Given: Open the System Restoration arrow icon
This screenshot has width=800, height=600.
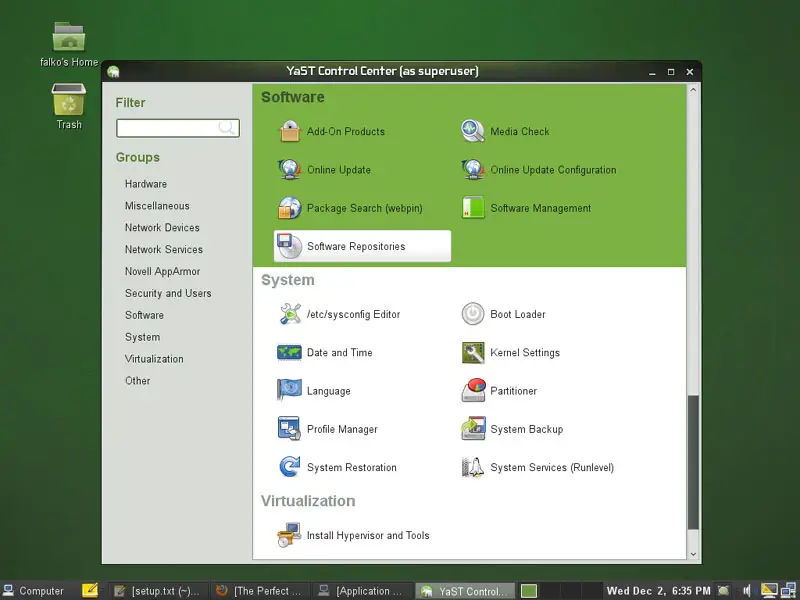Looking at the screenshot, I should point(289,467).
